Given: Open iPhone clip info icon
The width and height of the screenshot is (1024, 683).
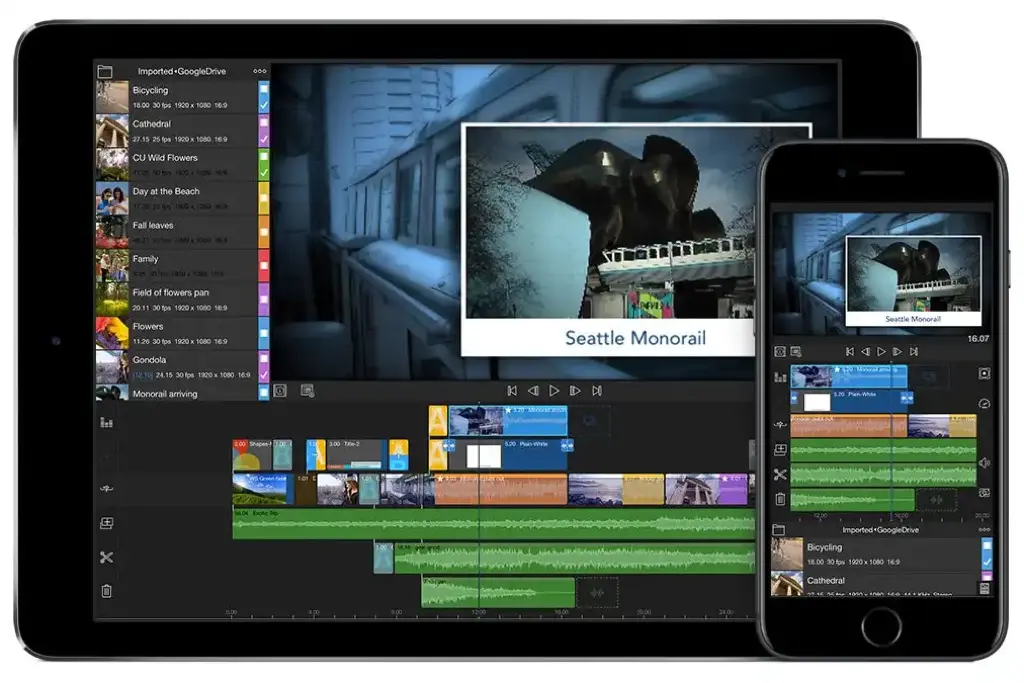Looking at the screenshot, I should (x=779, y=351).
